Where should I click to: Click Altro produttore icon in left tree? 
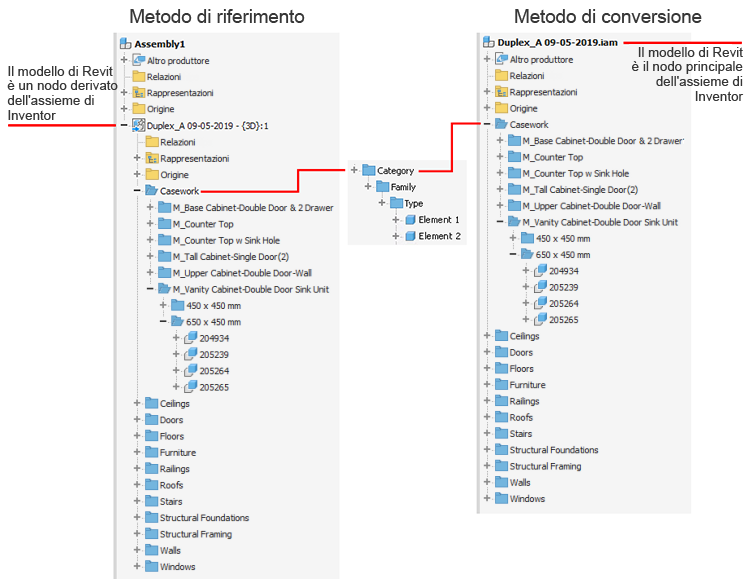pos(139,60)
